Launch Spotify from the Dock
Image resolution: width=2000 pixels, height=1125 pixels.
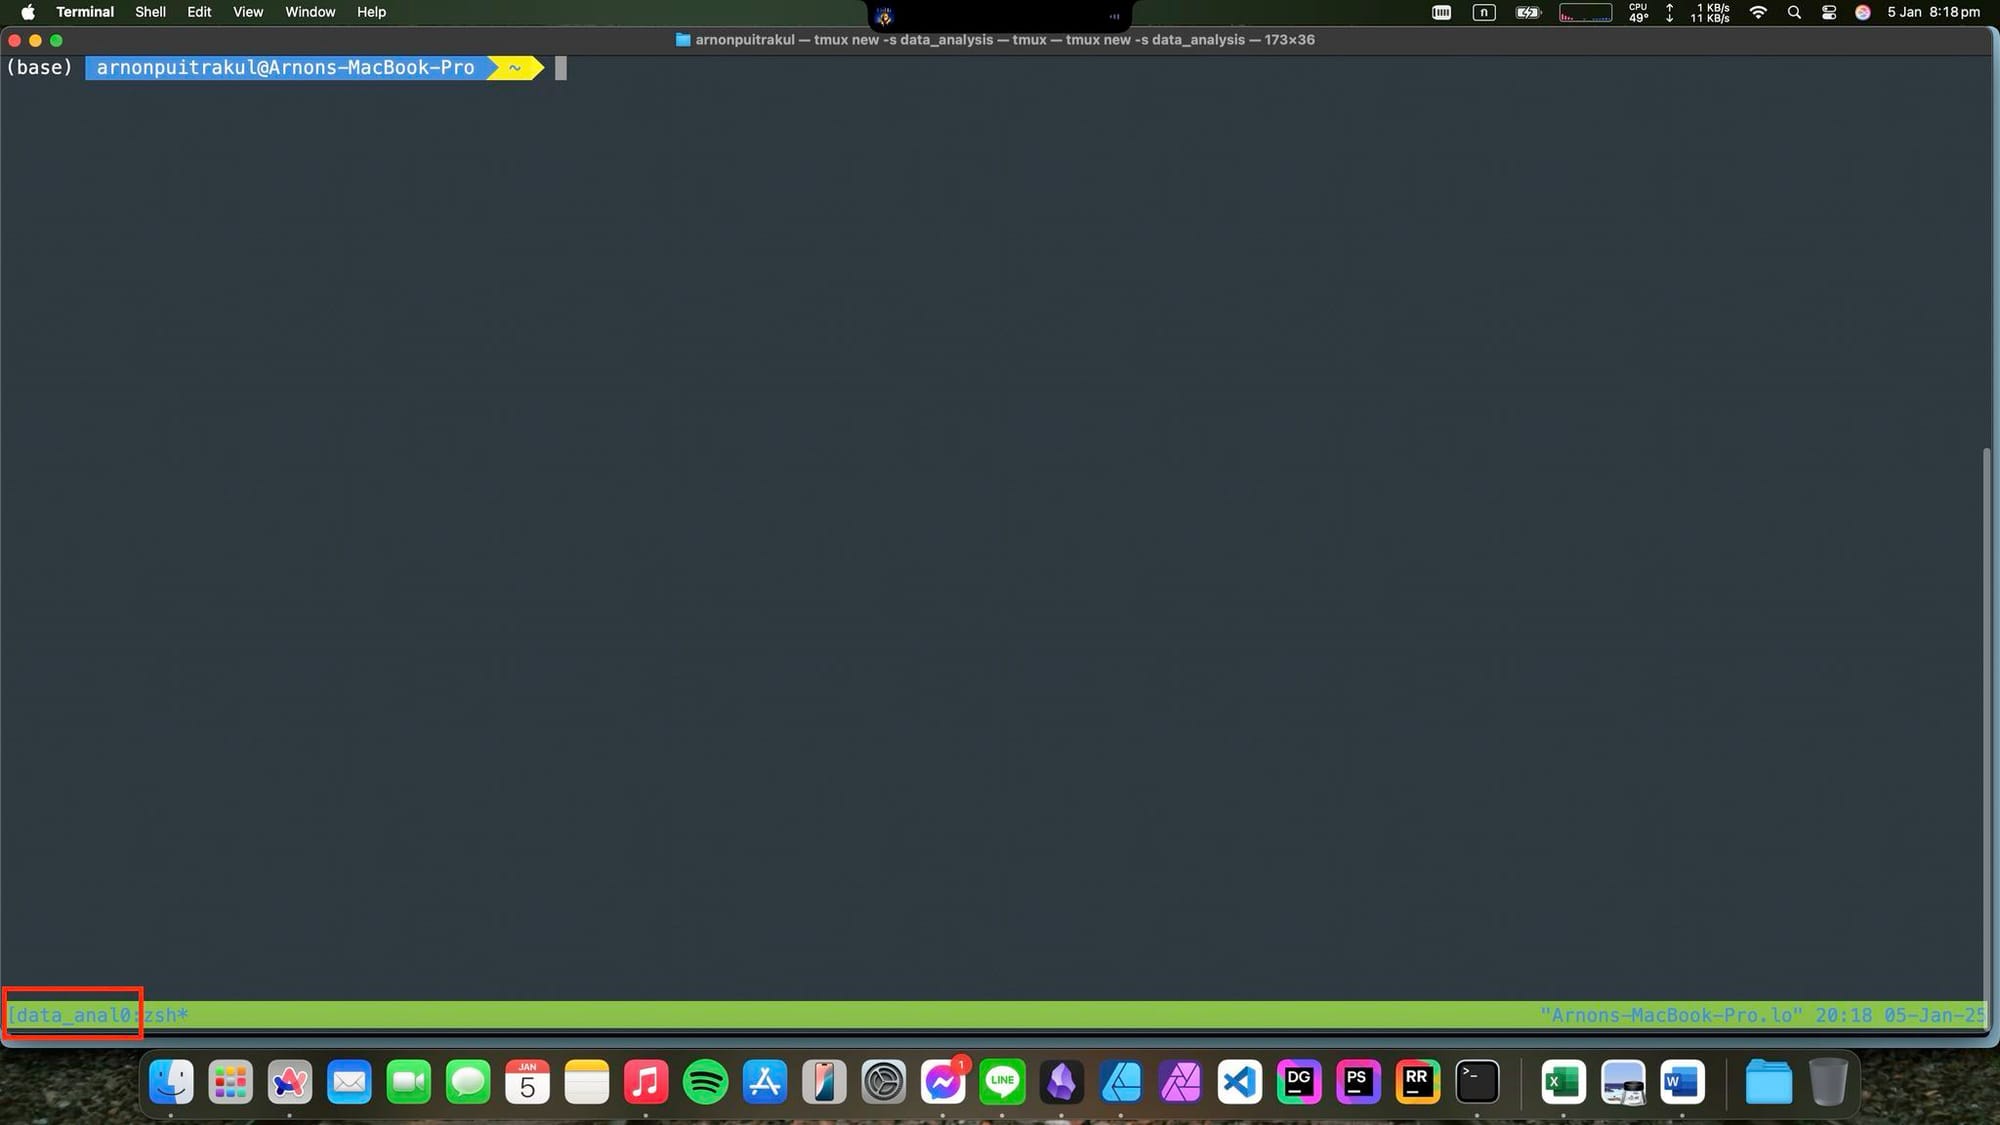coord(705,1084)
